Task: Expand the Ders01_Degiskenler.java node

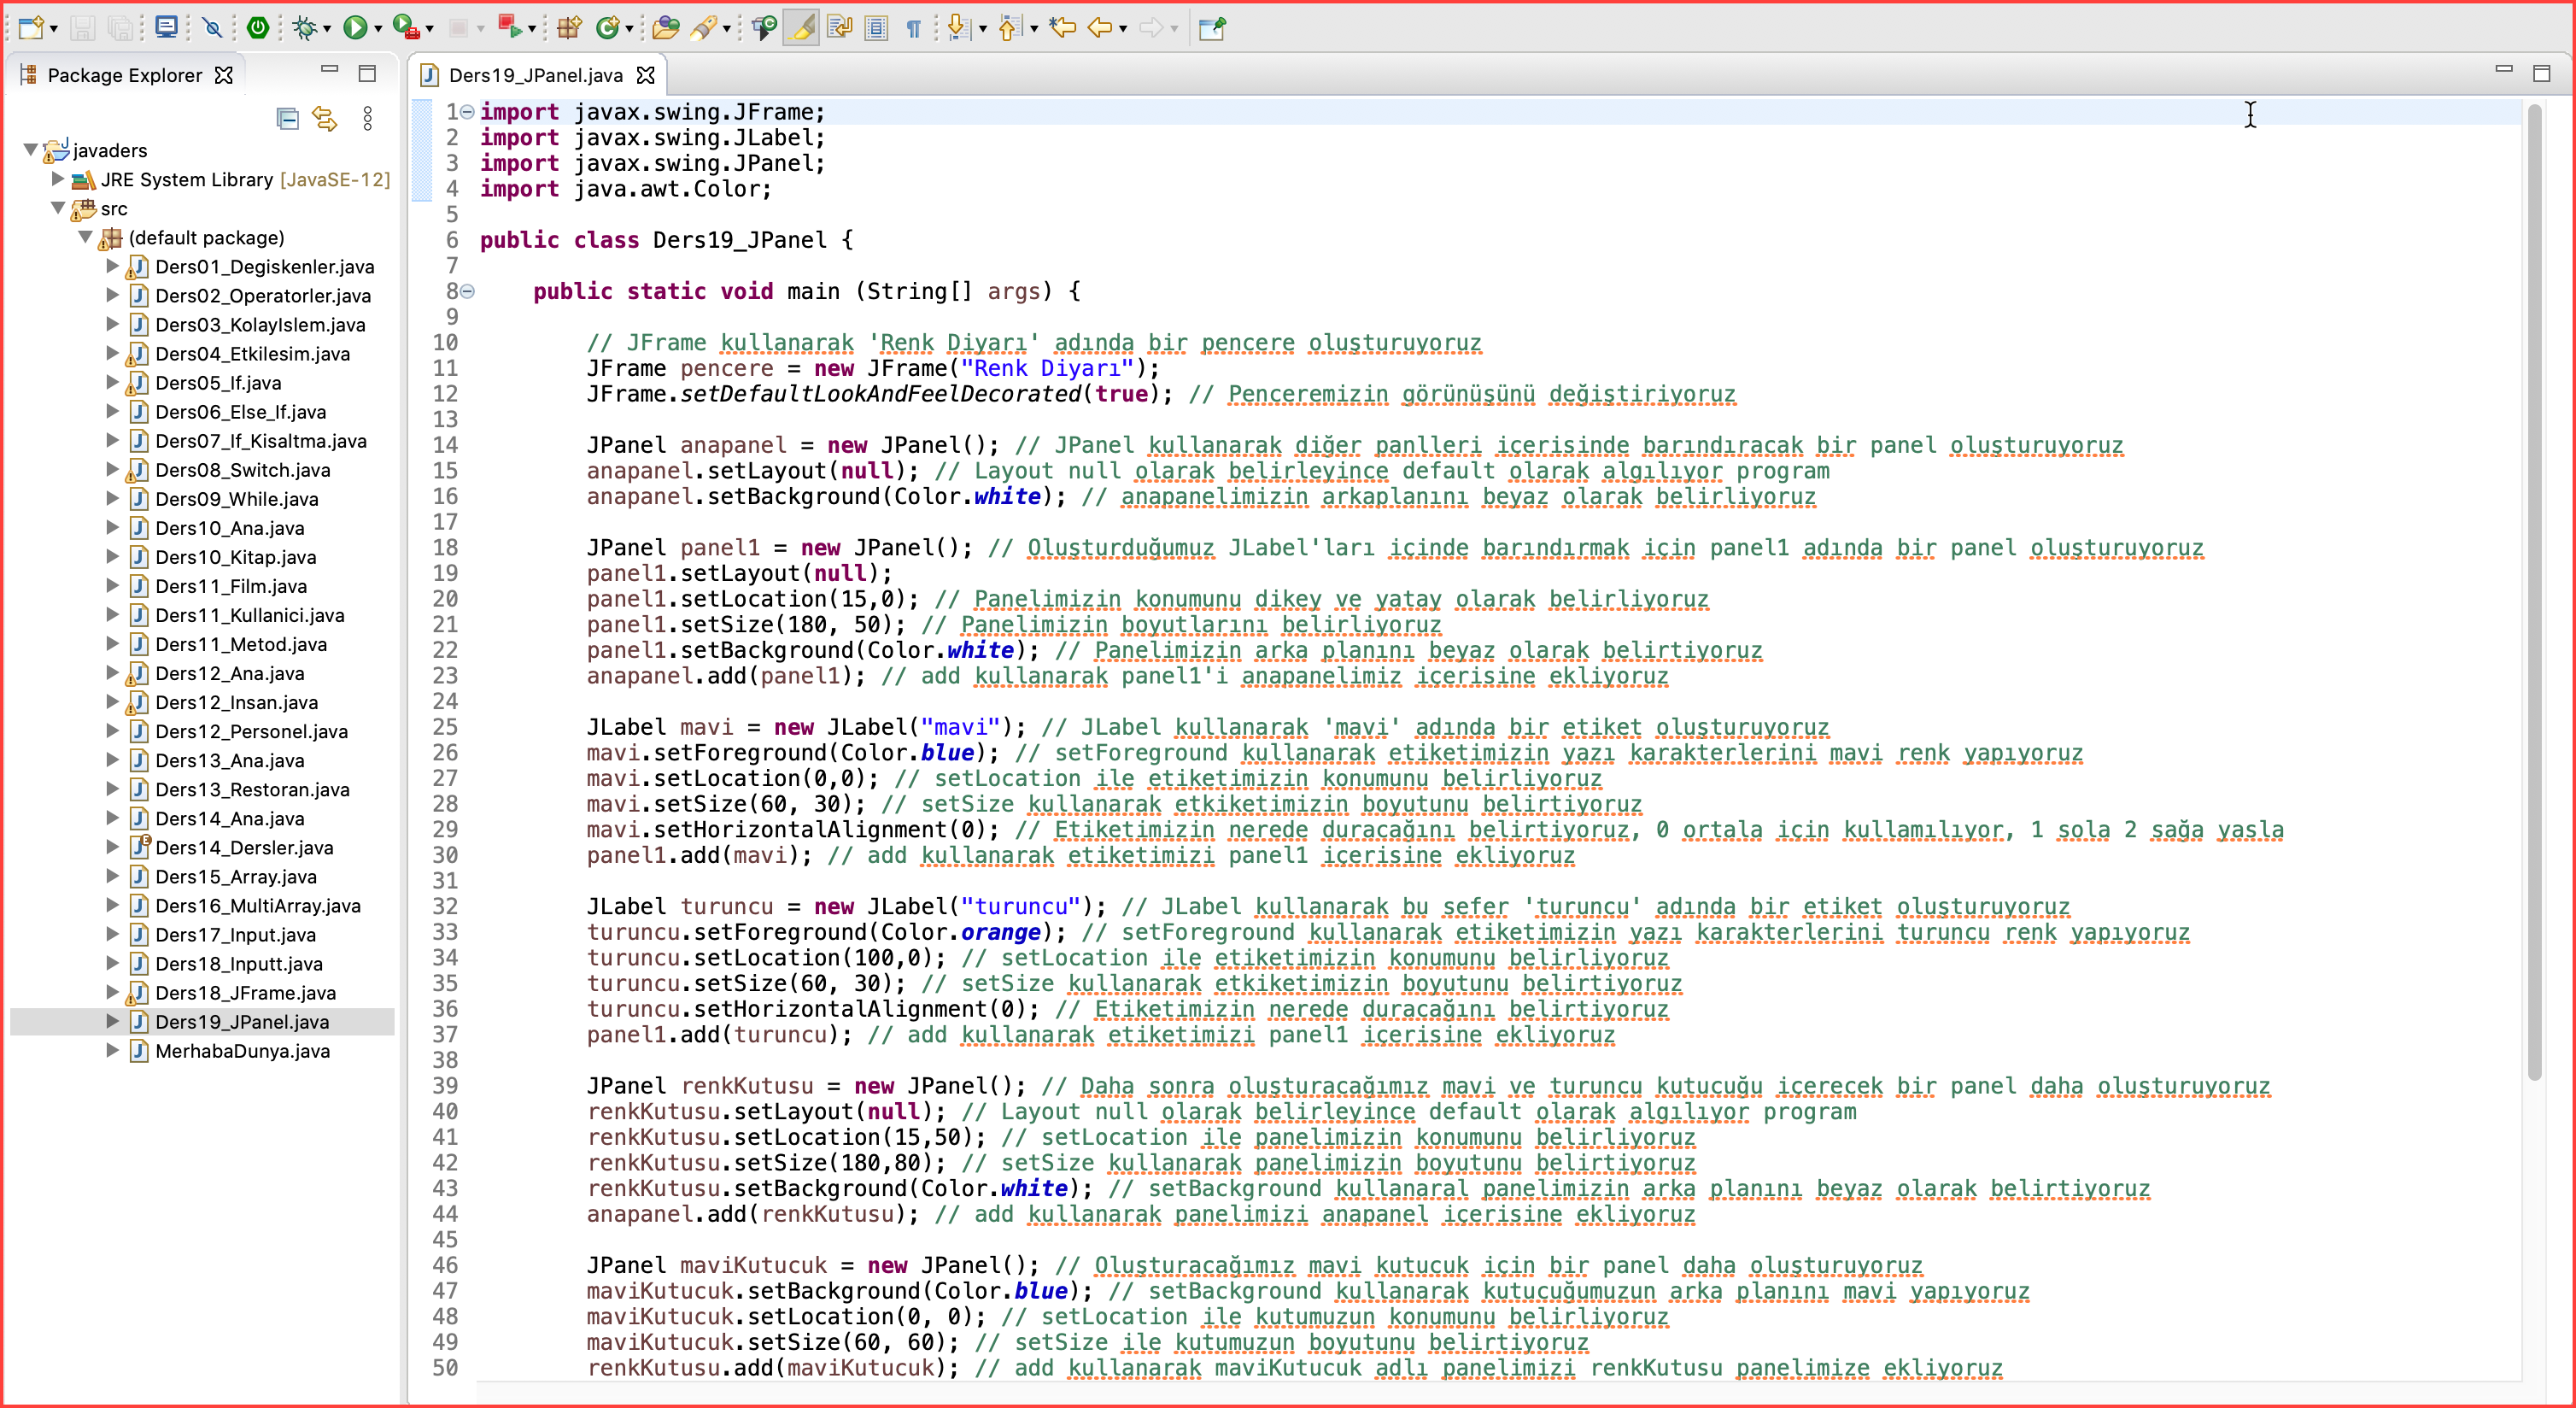Action: point(113,266)
